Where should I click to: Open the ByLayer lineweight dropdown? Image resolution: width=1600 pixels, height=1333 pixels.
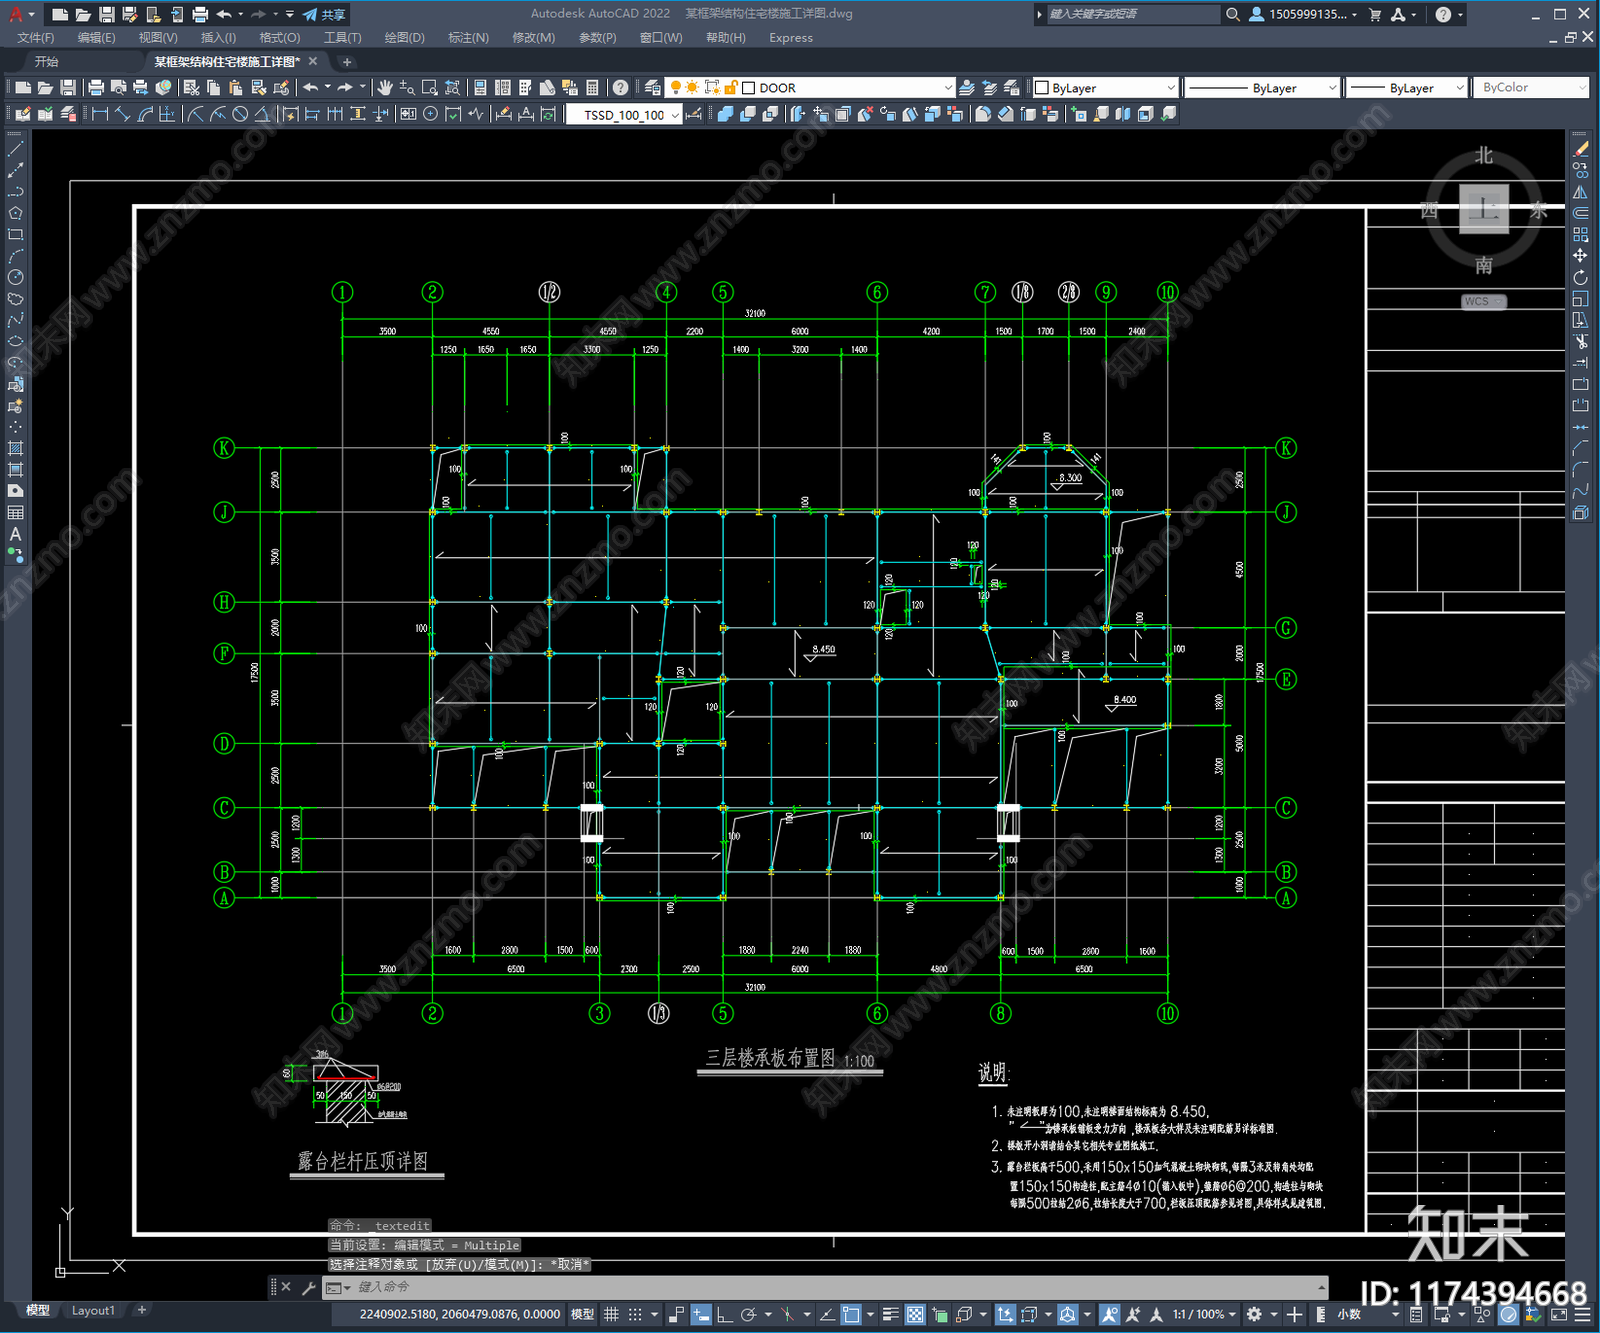click(1459, 88)
